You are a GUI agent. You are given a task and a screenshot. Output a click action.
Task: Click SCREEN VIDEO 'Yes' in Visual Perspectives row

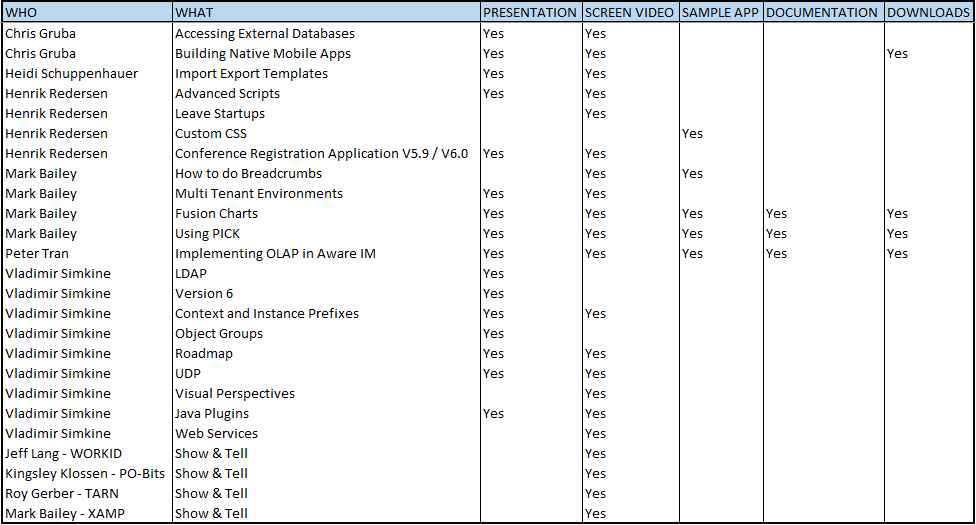tap(595, 393)
